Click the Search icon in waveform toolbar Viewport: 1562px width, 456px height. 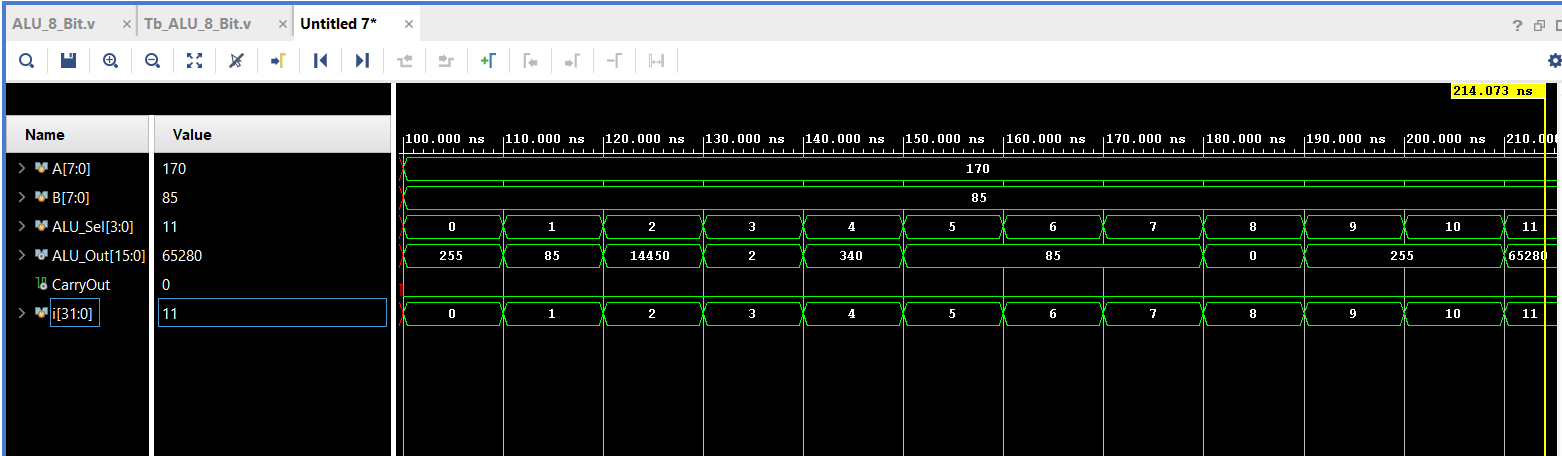(x=27, y=61)
